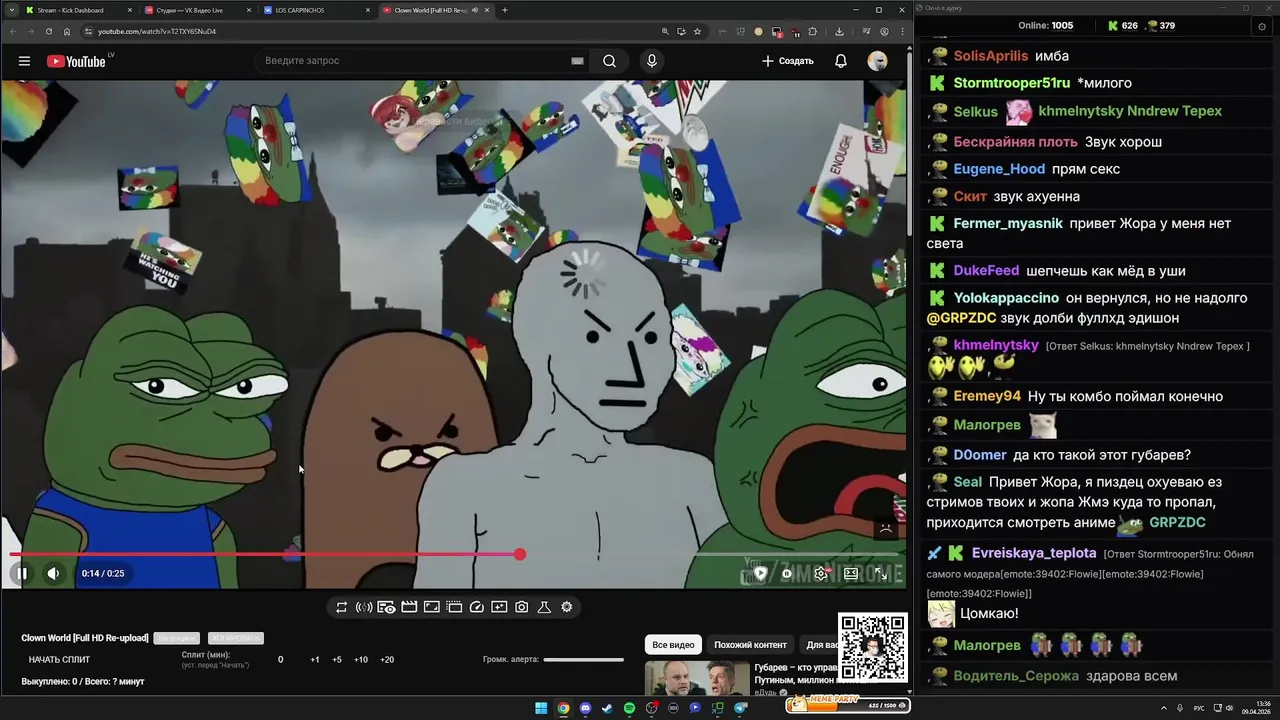Click the plus-screen icon in the extension toolbar
This screenshot has width=1280, height=720.
tap(499, 607)
